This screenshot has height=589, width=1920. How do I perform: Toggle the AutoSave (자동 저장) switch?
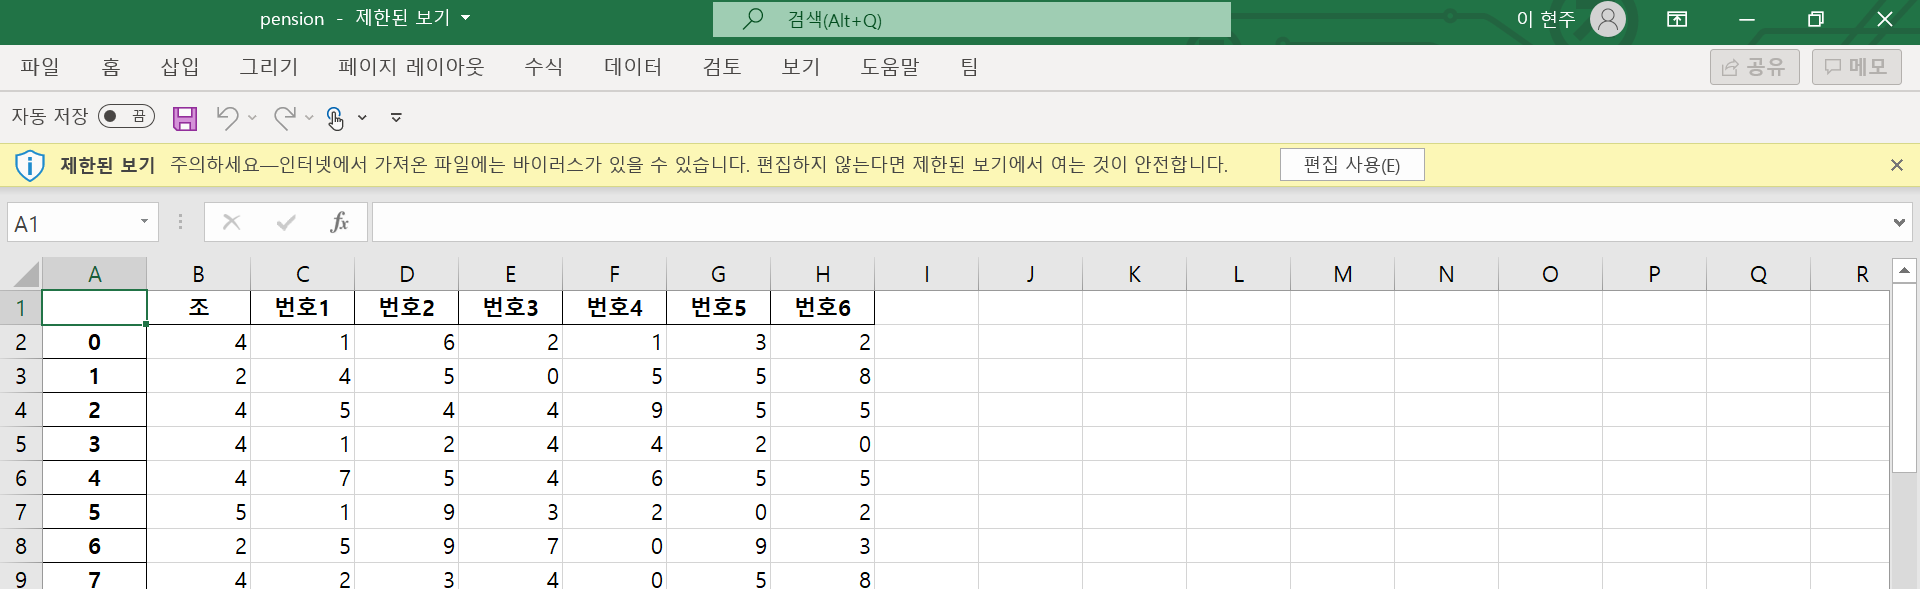(x=126, y=116)
